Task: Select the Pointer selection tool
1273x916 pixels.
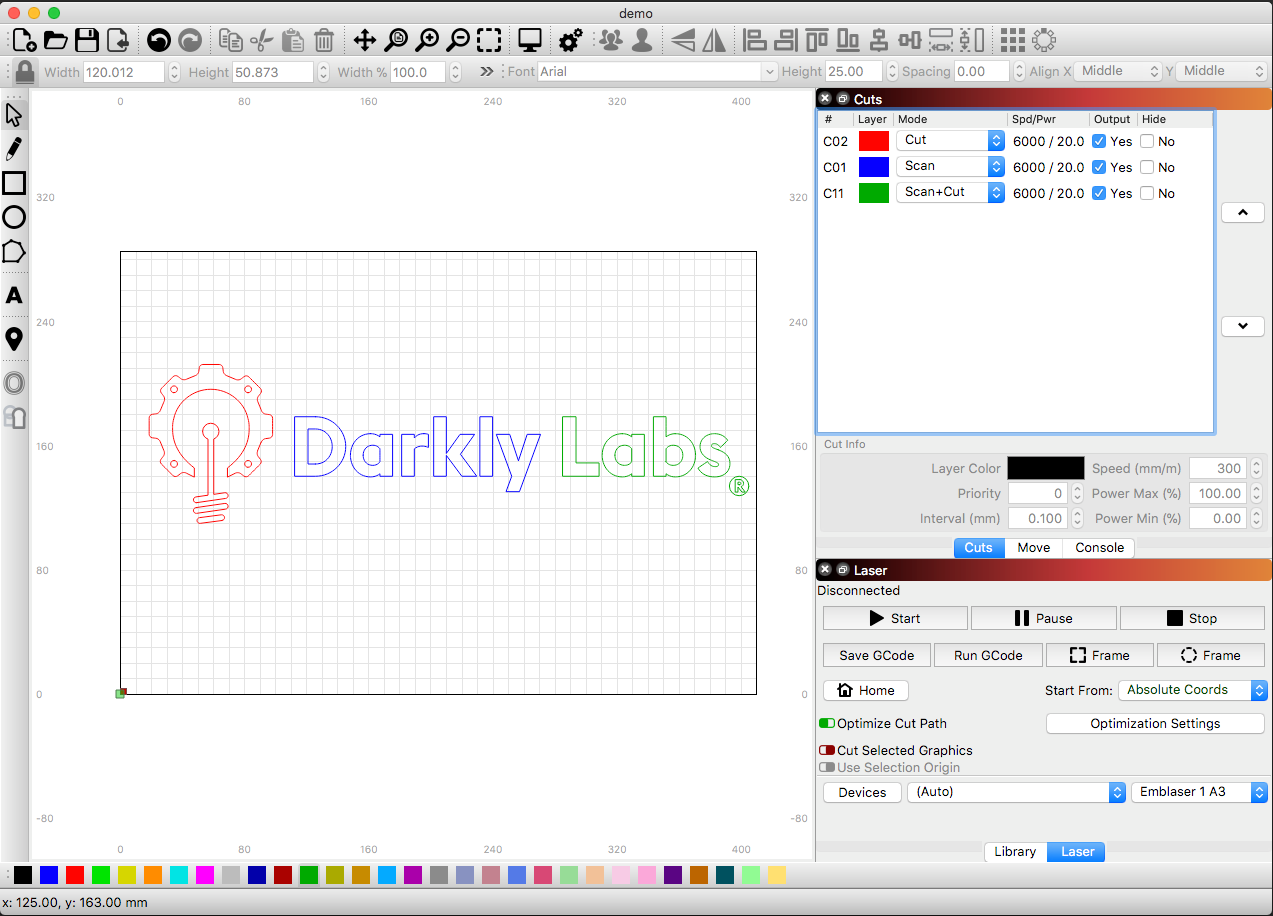Action: 14,115
